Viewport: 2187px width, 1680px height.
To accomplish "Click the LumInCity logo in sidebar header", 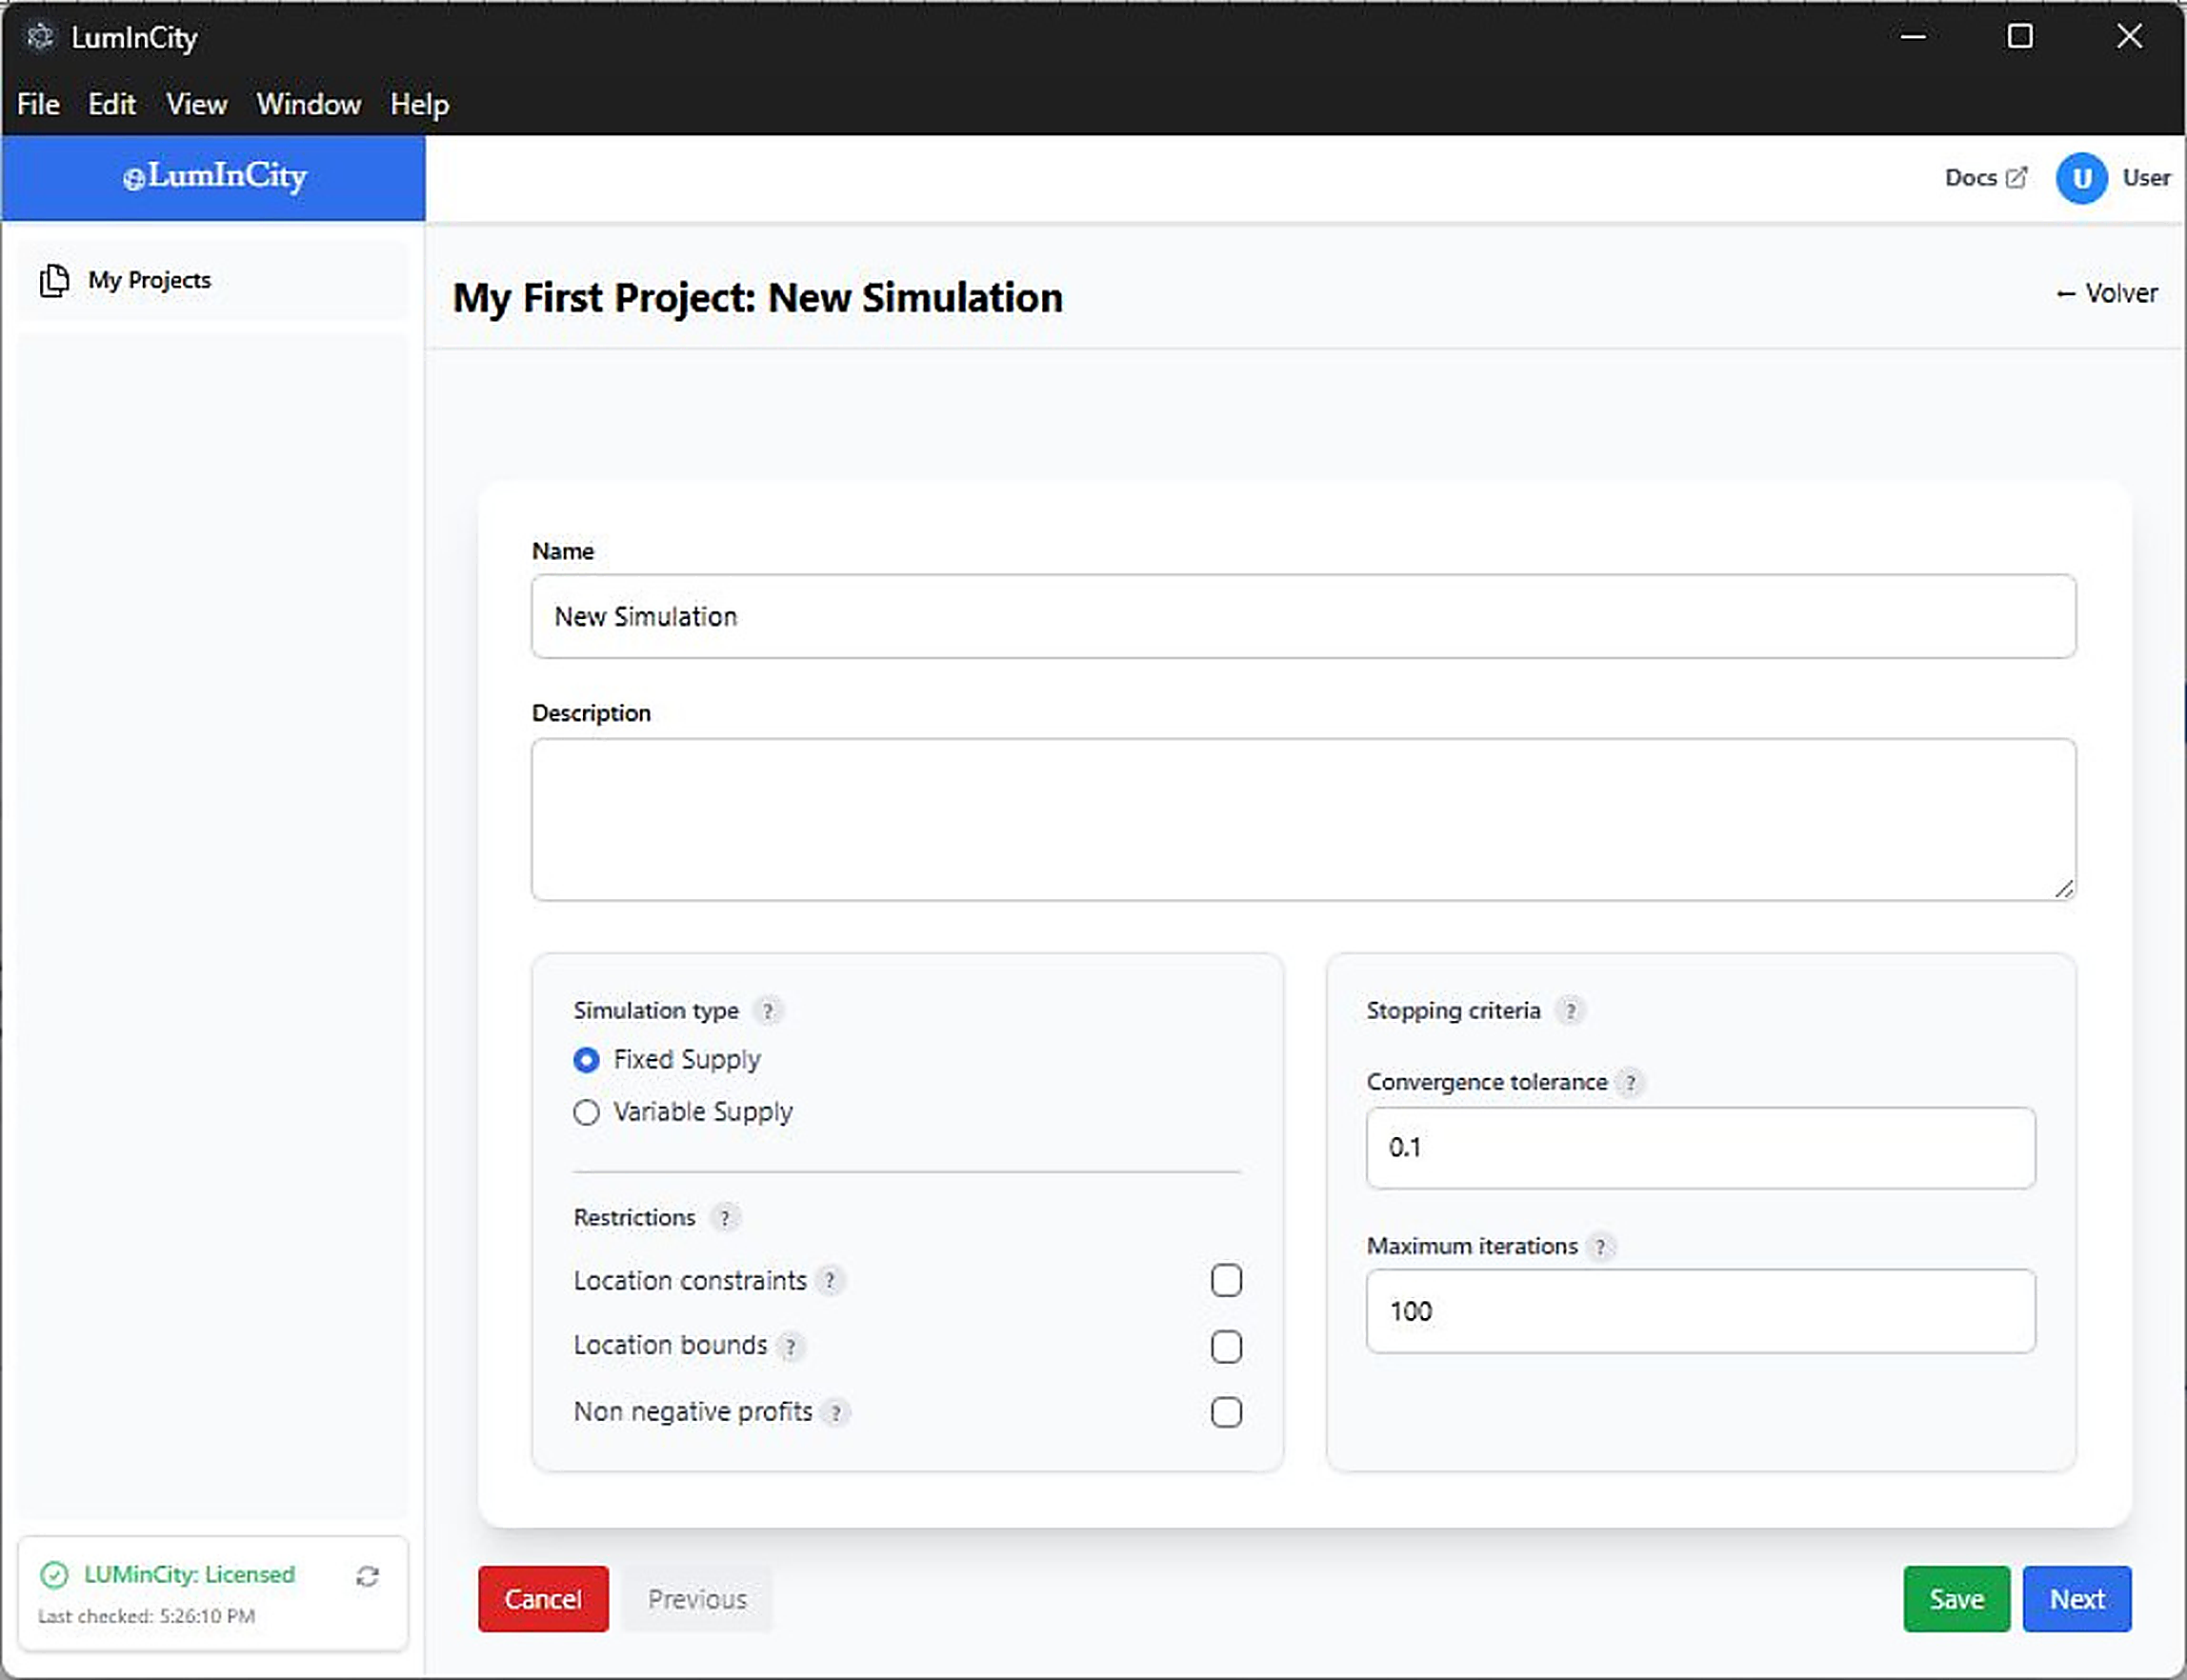I will 214,177.
